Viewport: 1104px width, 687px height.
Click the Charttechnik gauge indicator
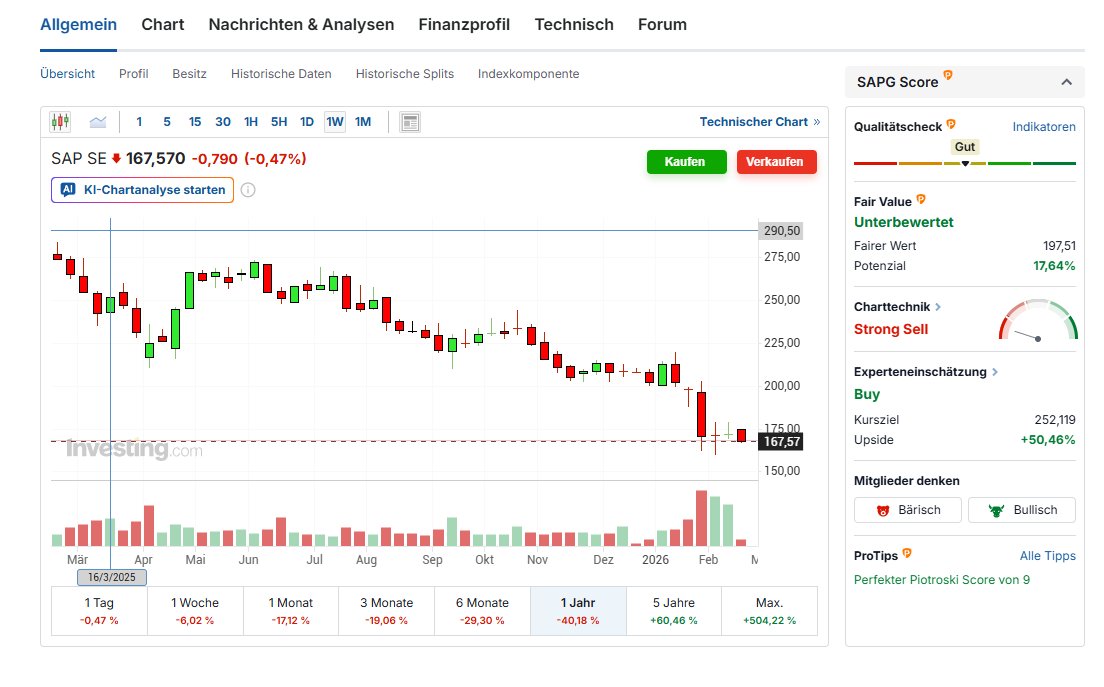pyautogui.click(x=1038, y=321)
